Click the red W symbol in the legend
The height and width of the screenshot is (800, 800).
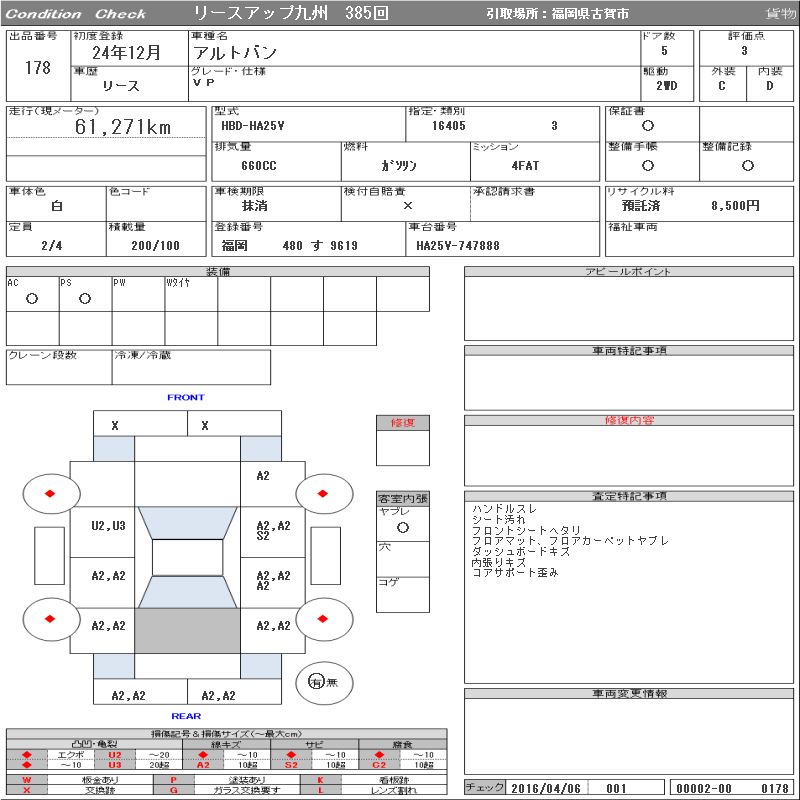(x=27, y=779)
